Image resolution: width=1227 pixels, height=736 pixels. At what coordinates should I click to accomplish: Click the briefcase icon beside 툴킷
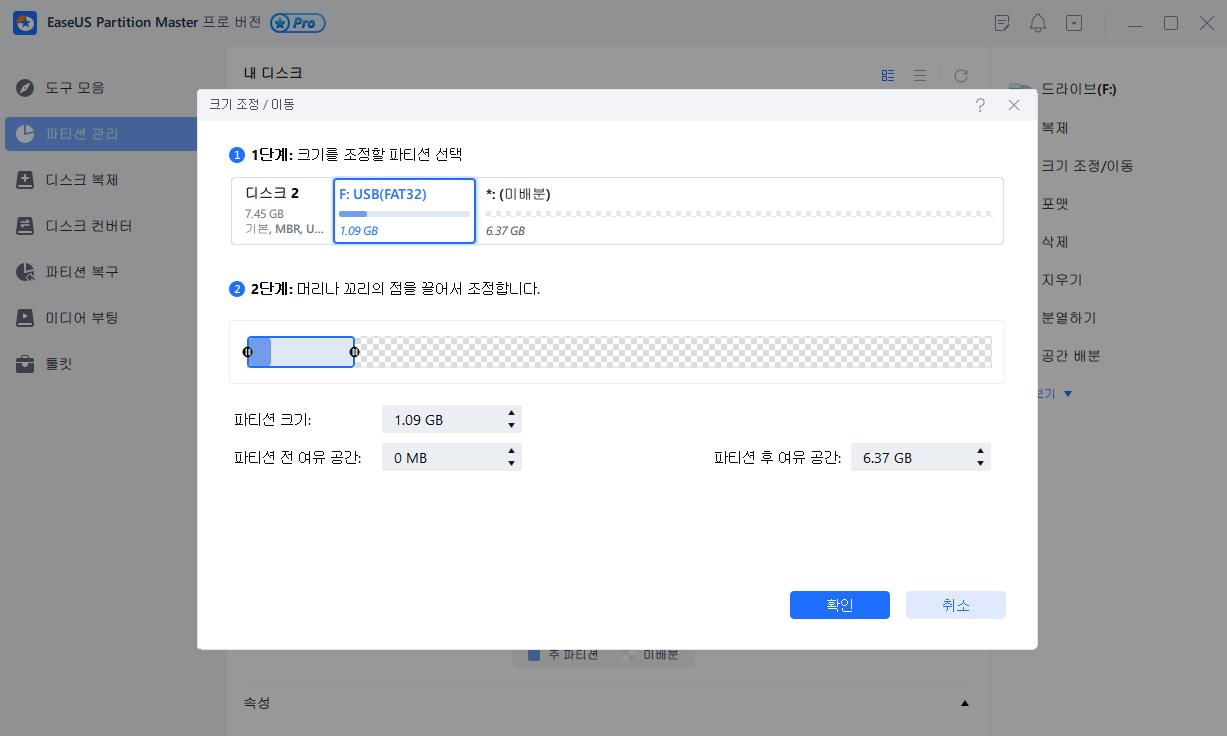(x=25, y=364)
